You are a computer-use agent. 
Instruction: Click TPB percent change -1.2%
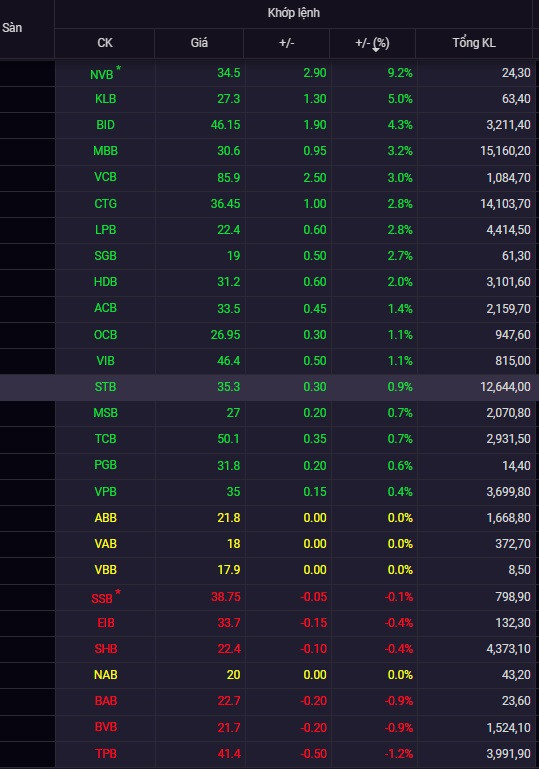pos(399,753)
